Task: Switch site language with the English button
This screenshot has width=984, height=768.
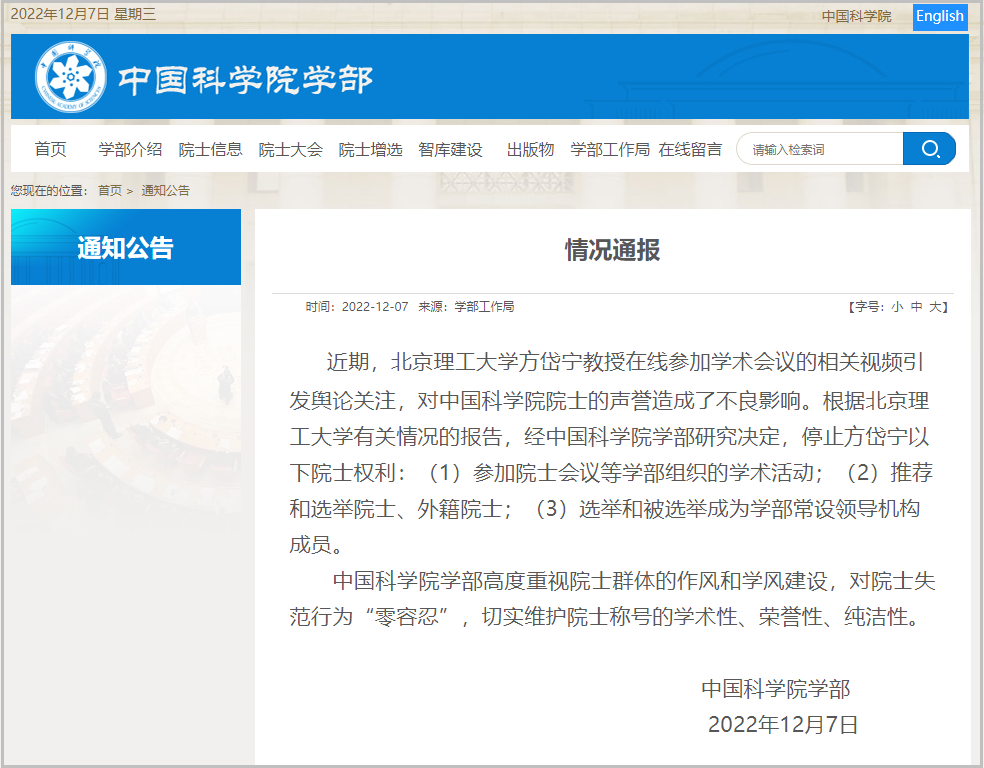Action: pyautogui.click(x=939, y=17)
